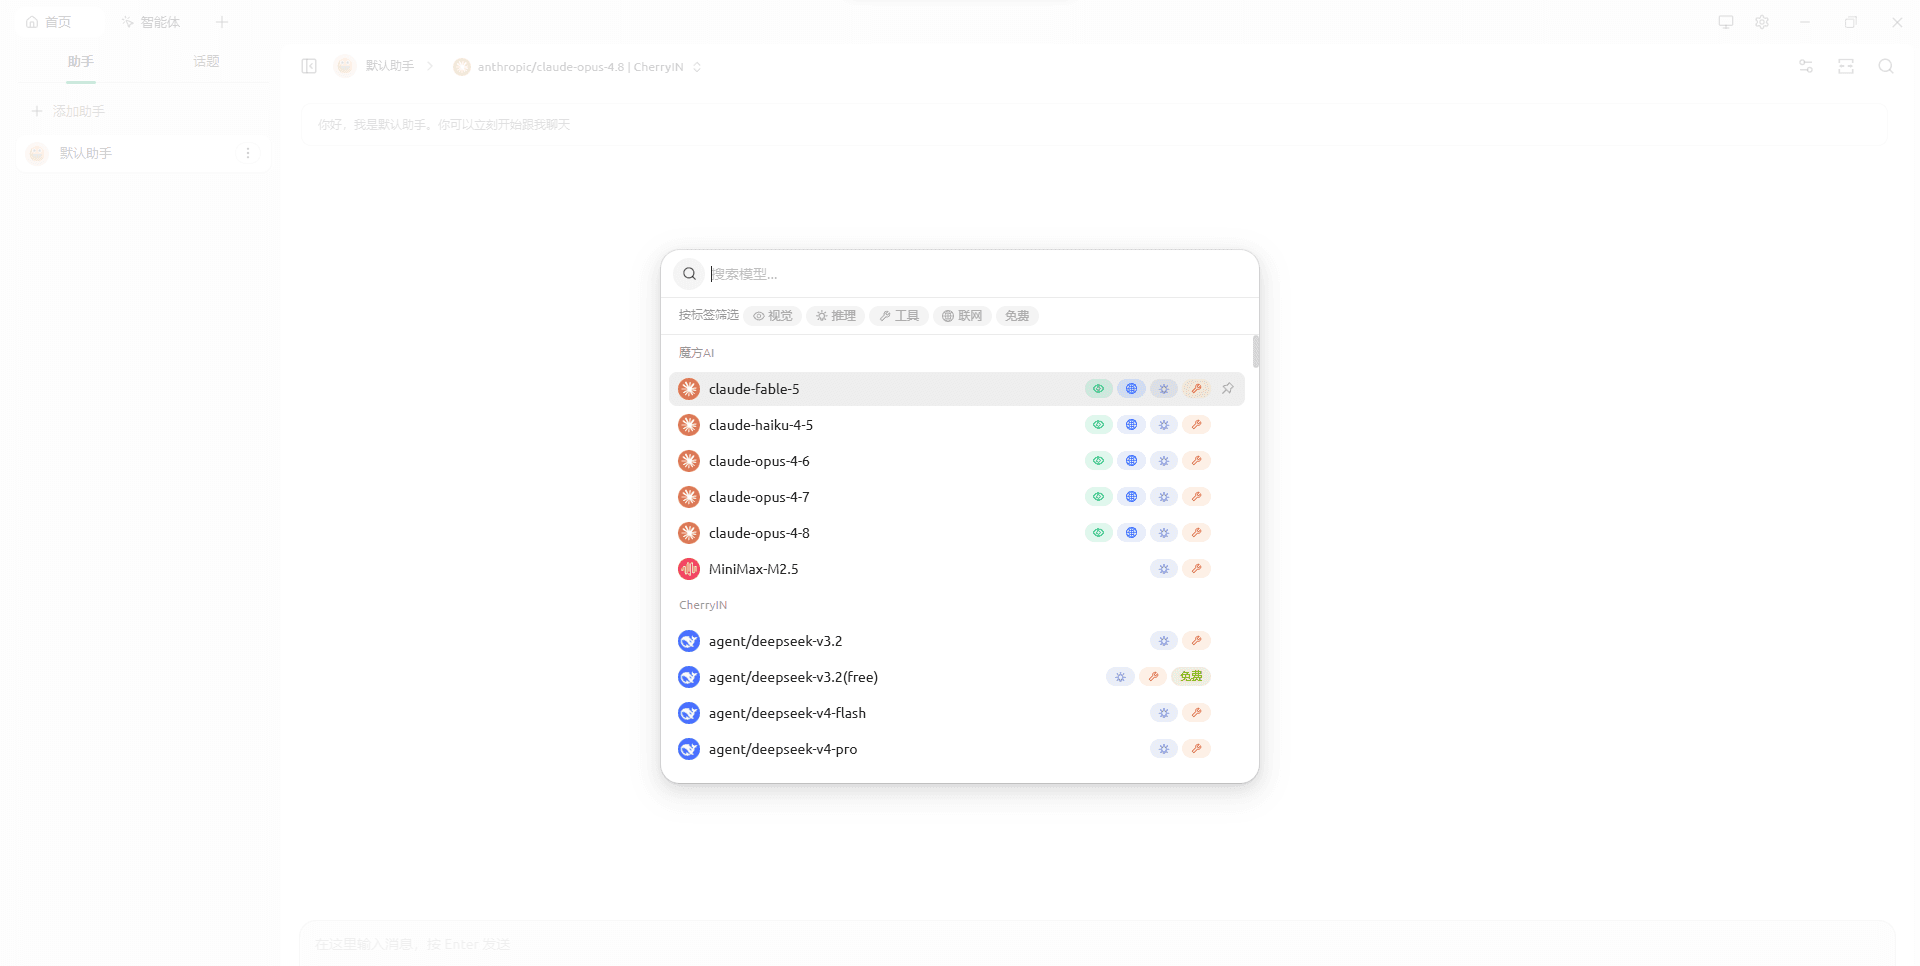The height and width of the screenshot is (966, 1920).
Task: Click the reasoning tag icon on claude-opus-4-8
Action: 1164,533
